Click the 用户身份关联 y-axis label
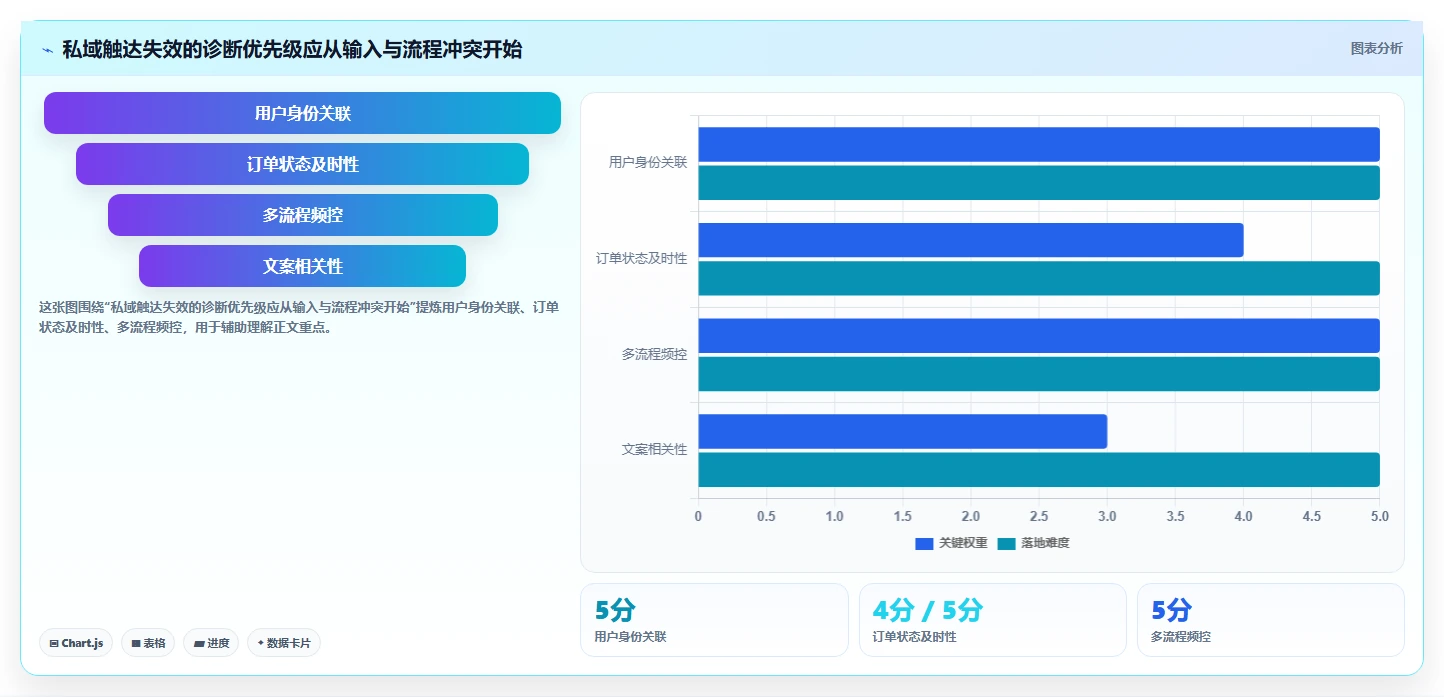 [648, 162]
